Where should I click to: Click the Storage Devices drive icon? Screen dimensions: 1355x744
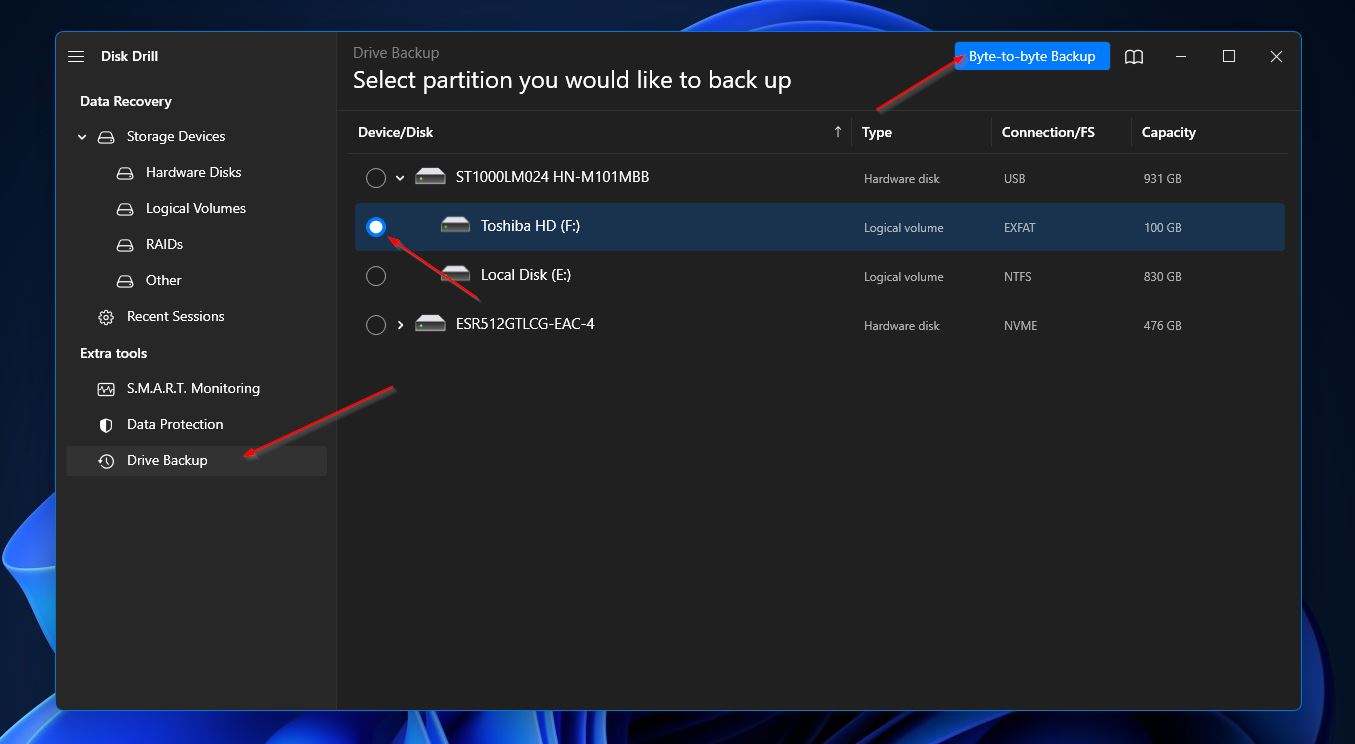(x=106, y=137)
